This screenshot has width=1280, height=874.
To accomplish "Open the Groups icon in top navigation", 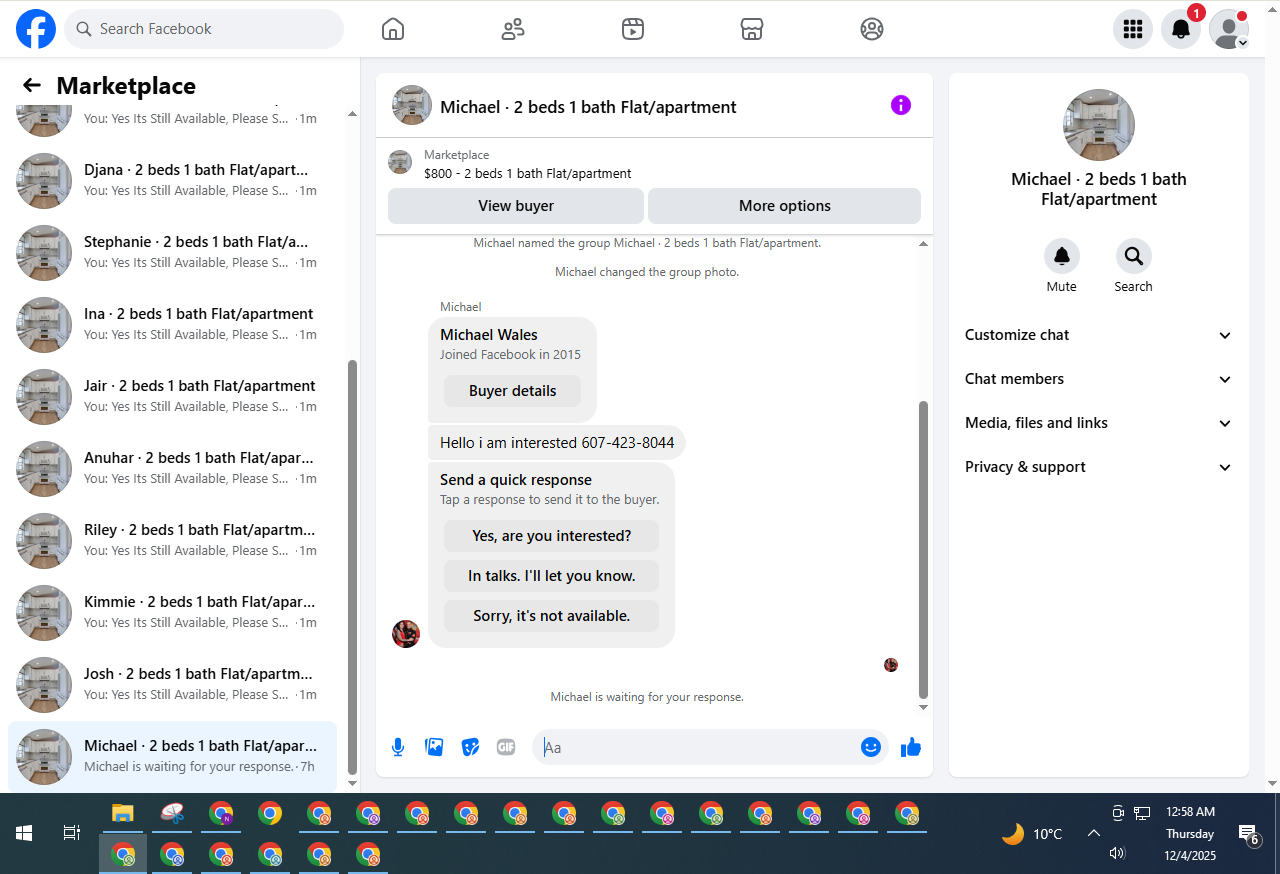I will pos(872,29).
